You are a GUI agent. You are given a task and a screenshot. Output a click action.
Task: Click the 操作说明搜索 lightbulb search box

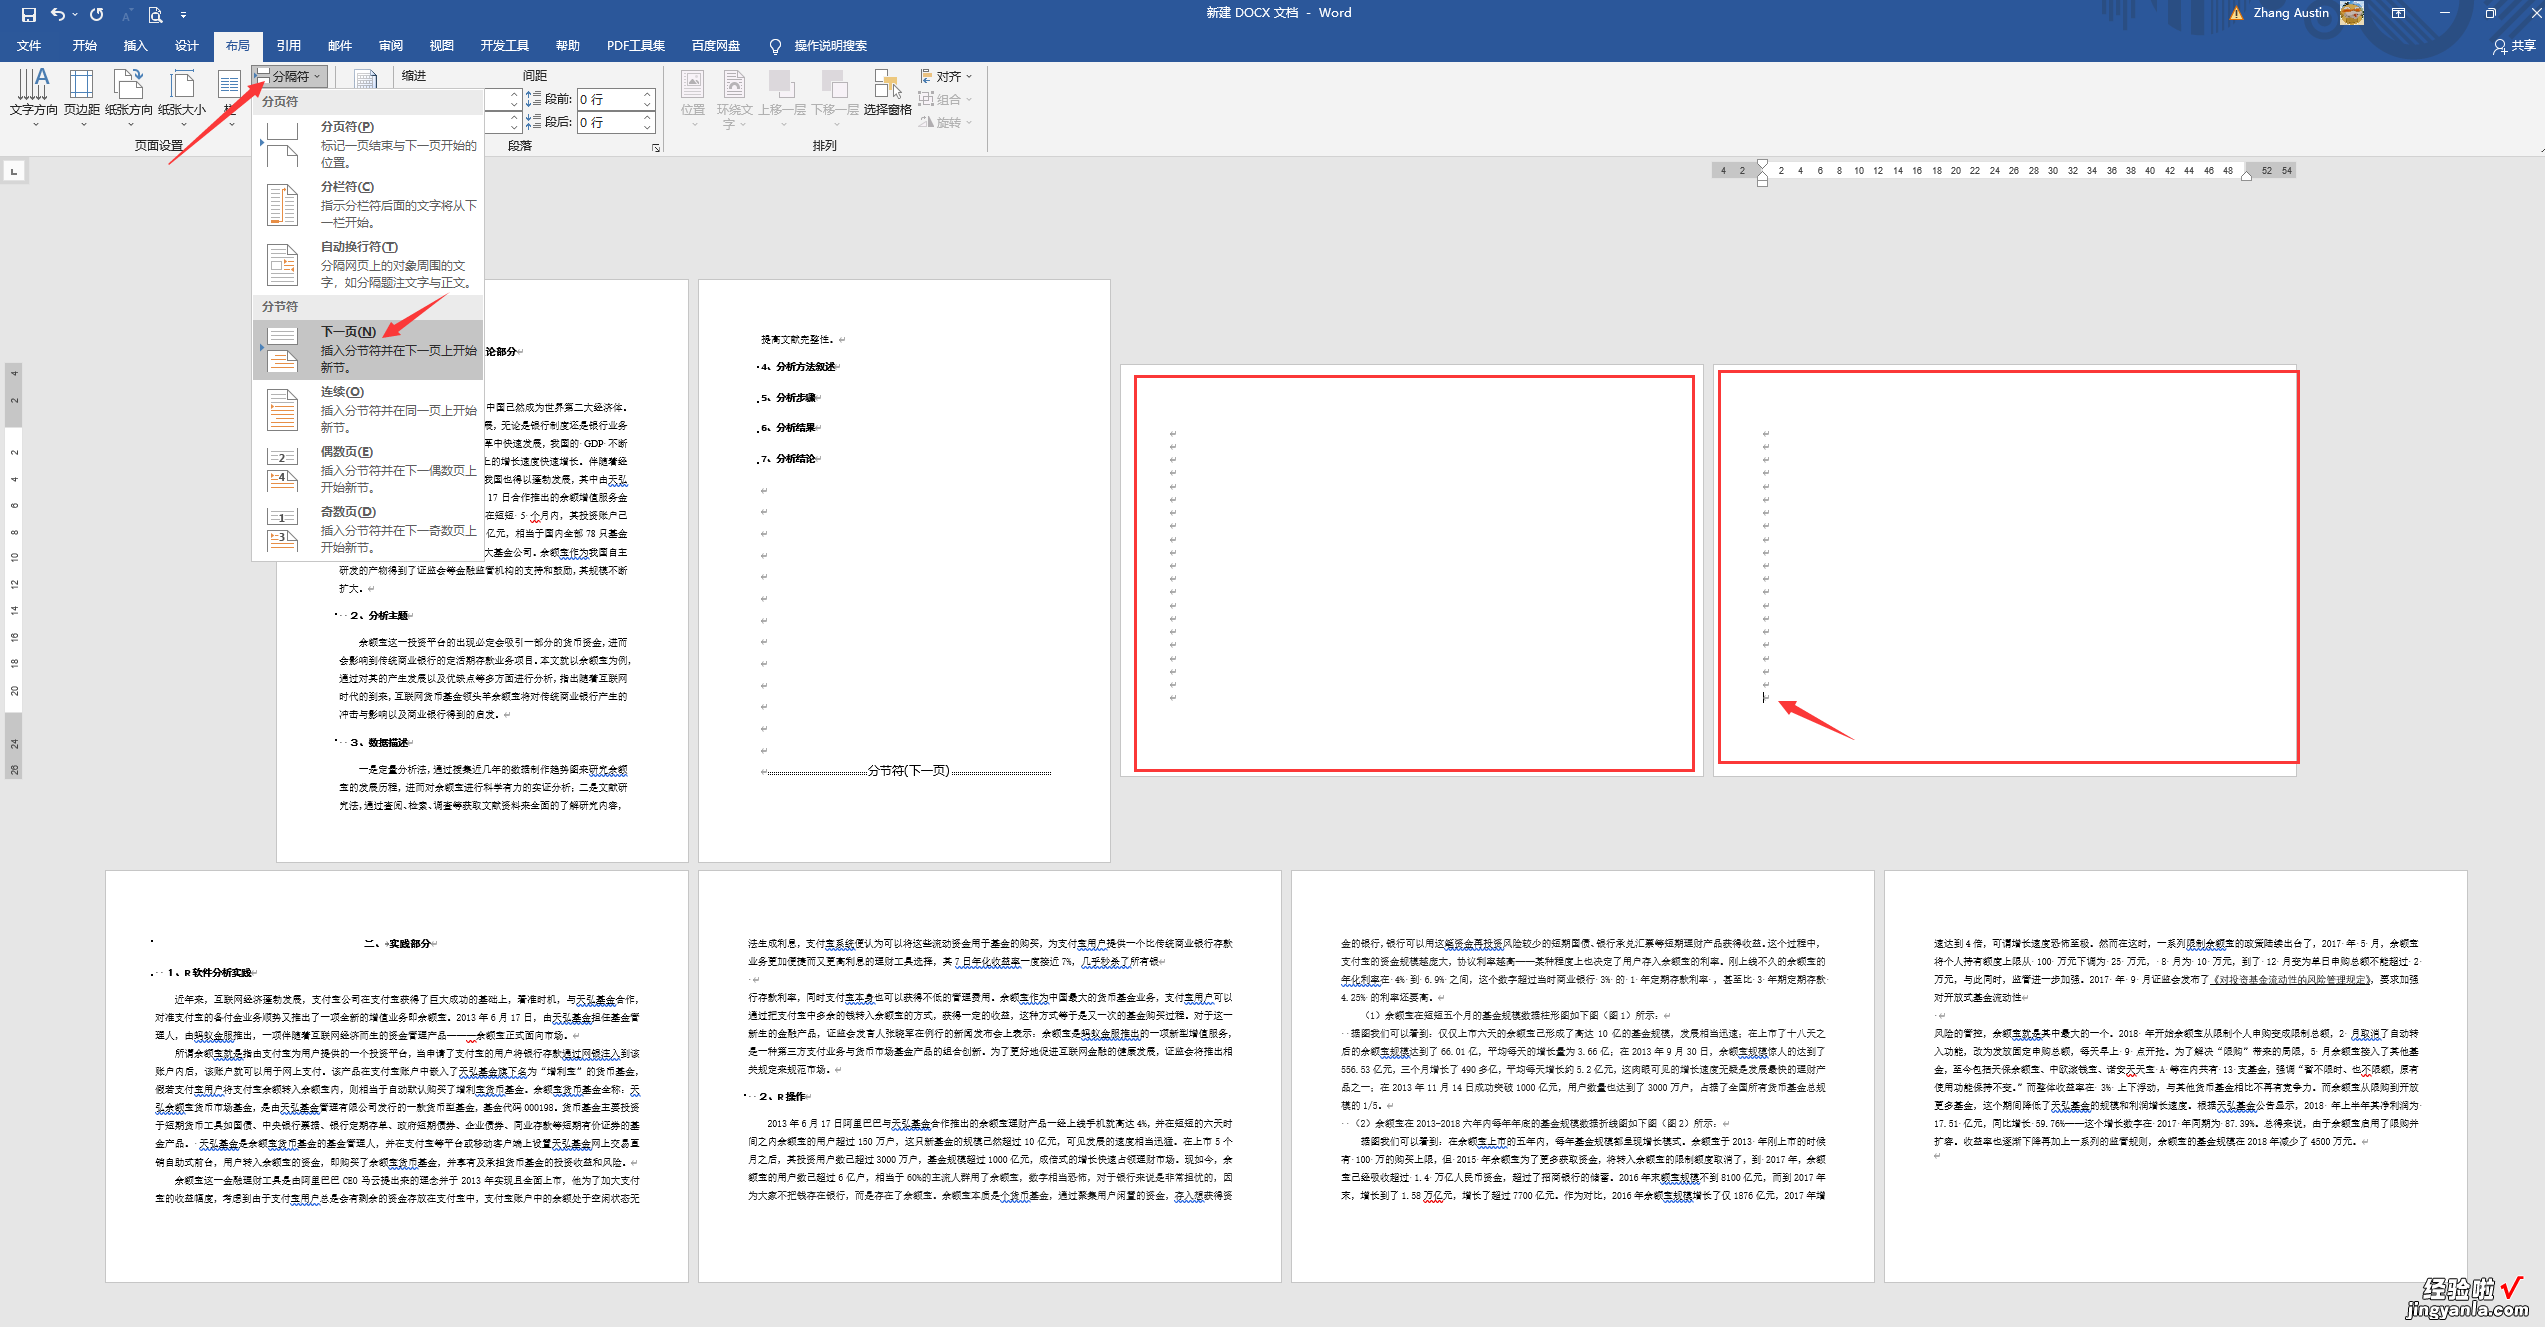[818, 46]
